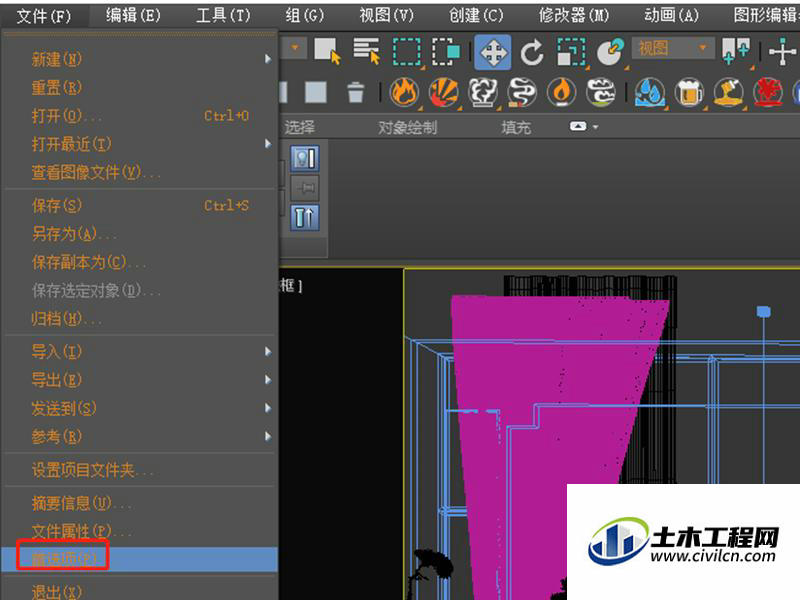Open the 创建(C) menu
Image resolution: width=800 pixels, height=600 pixels.
pyautogui.click(x=476, y=15)
